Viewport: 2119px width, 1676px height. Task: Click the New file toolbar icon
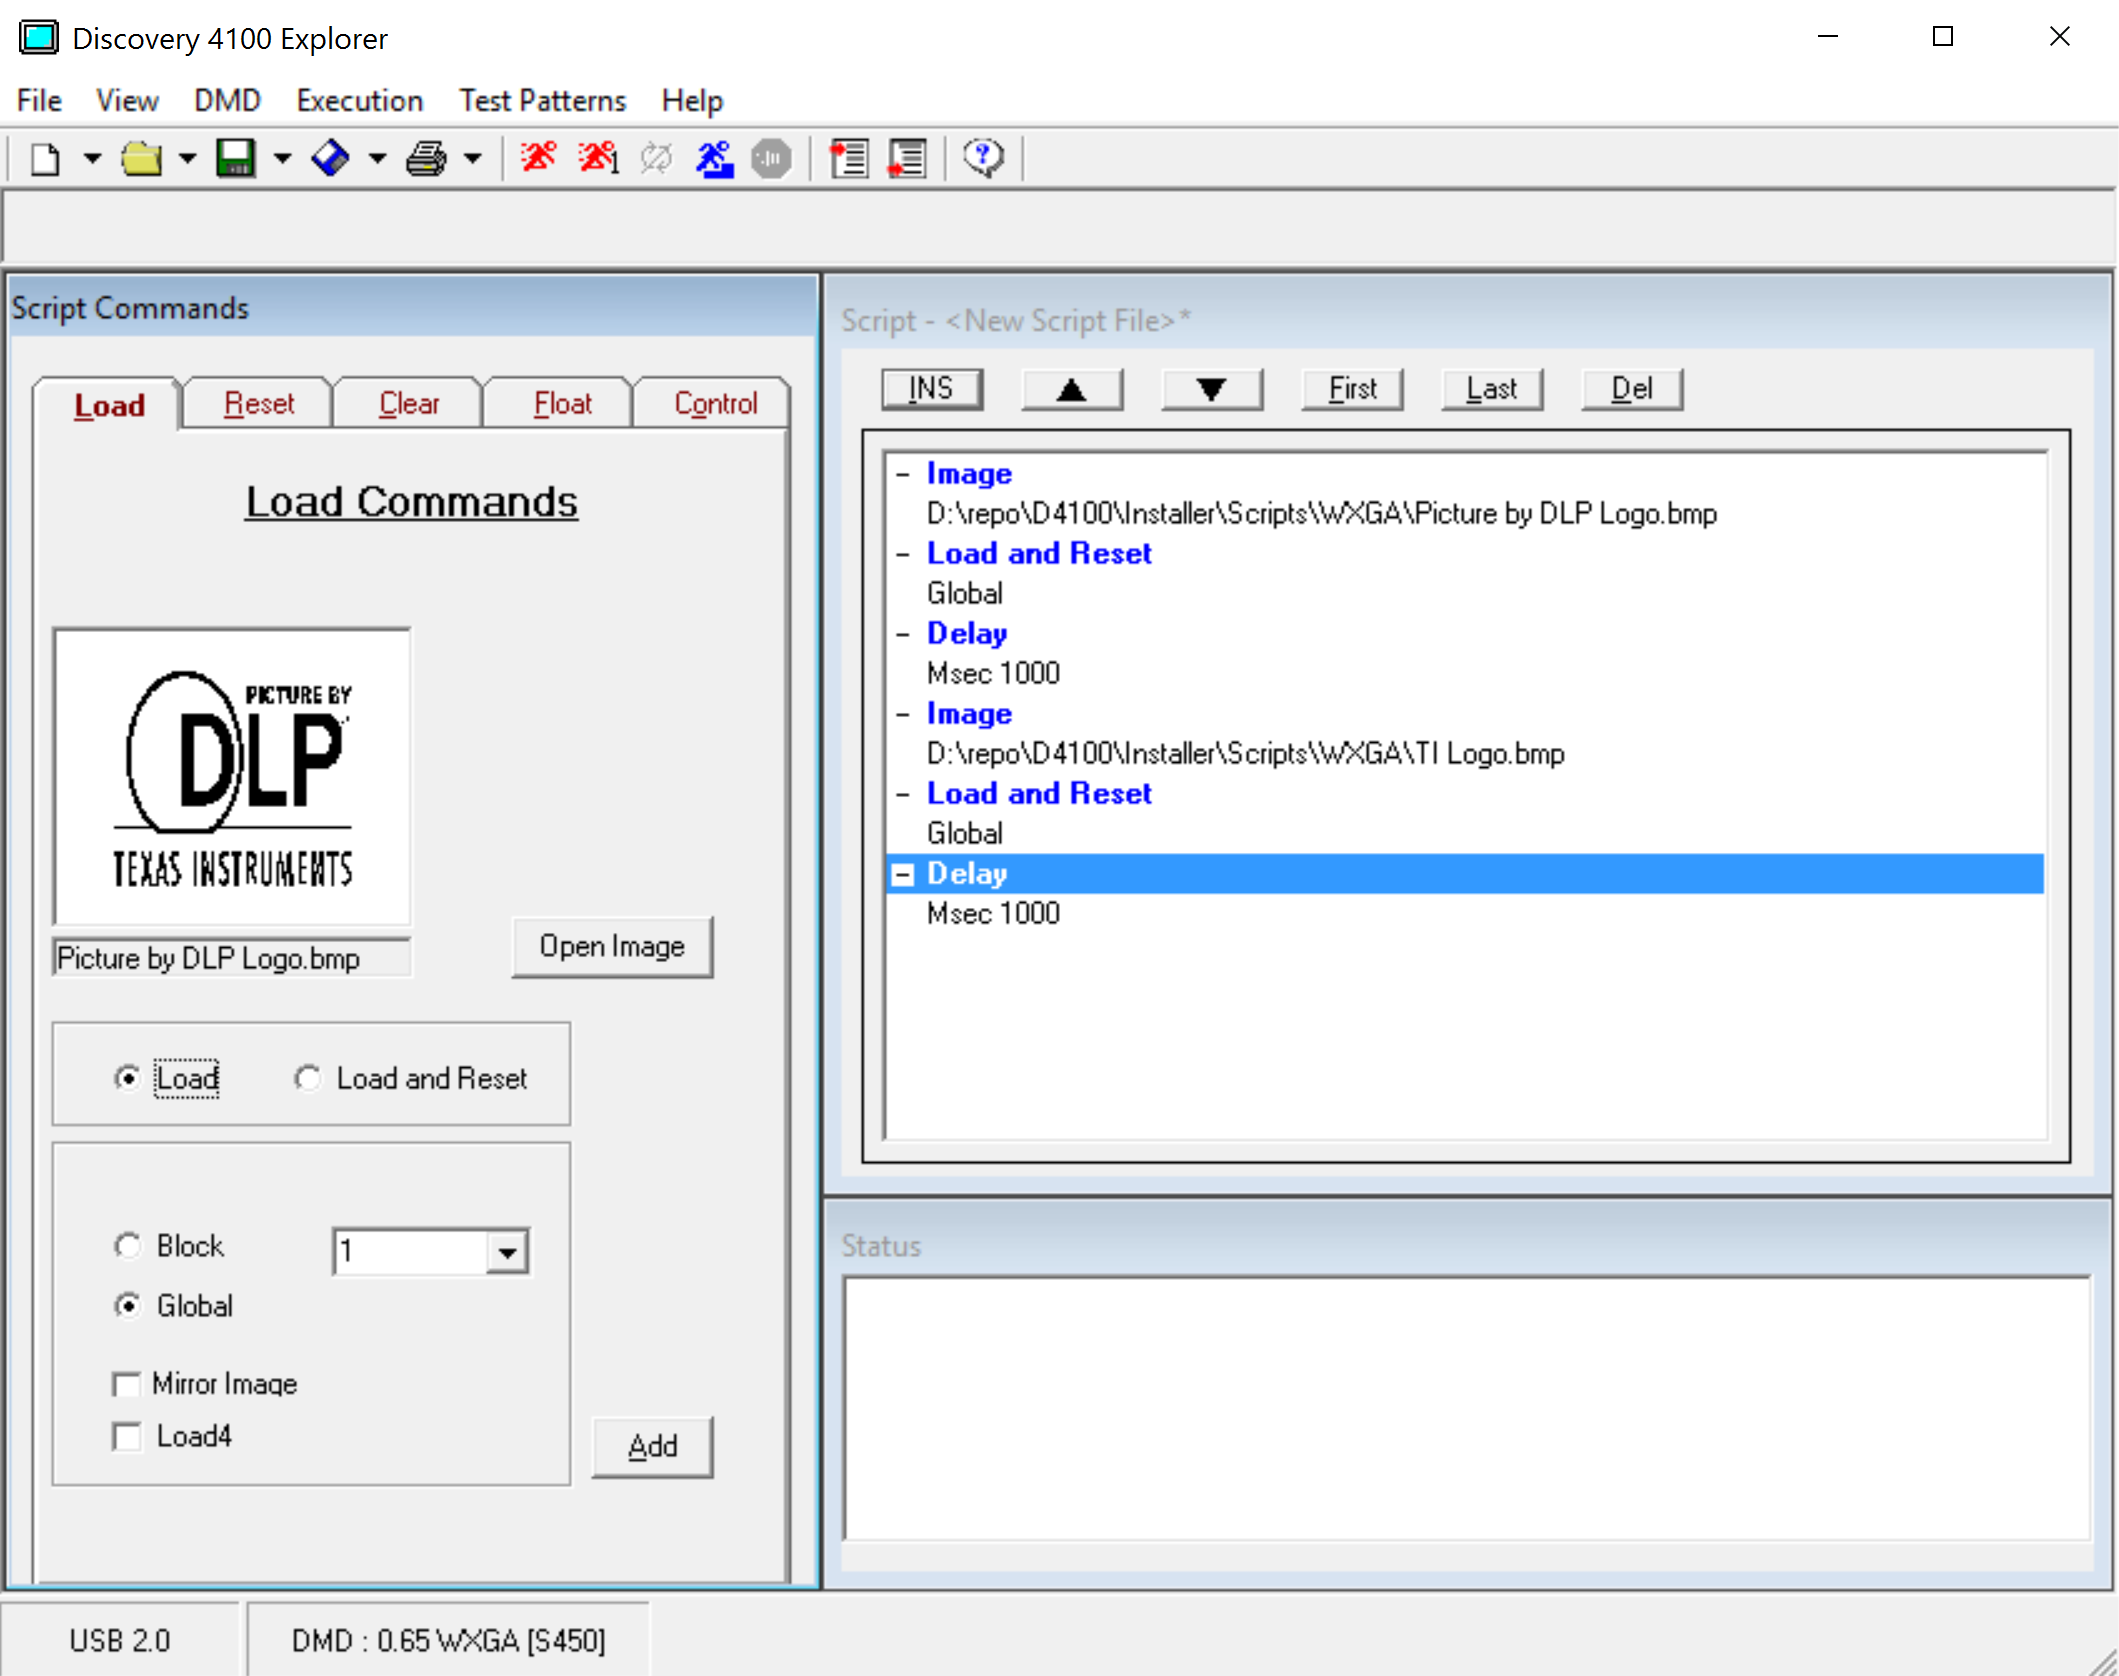pyautogui.click(x=45, y=158)
